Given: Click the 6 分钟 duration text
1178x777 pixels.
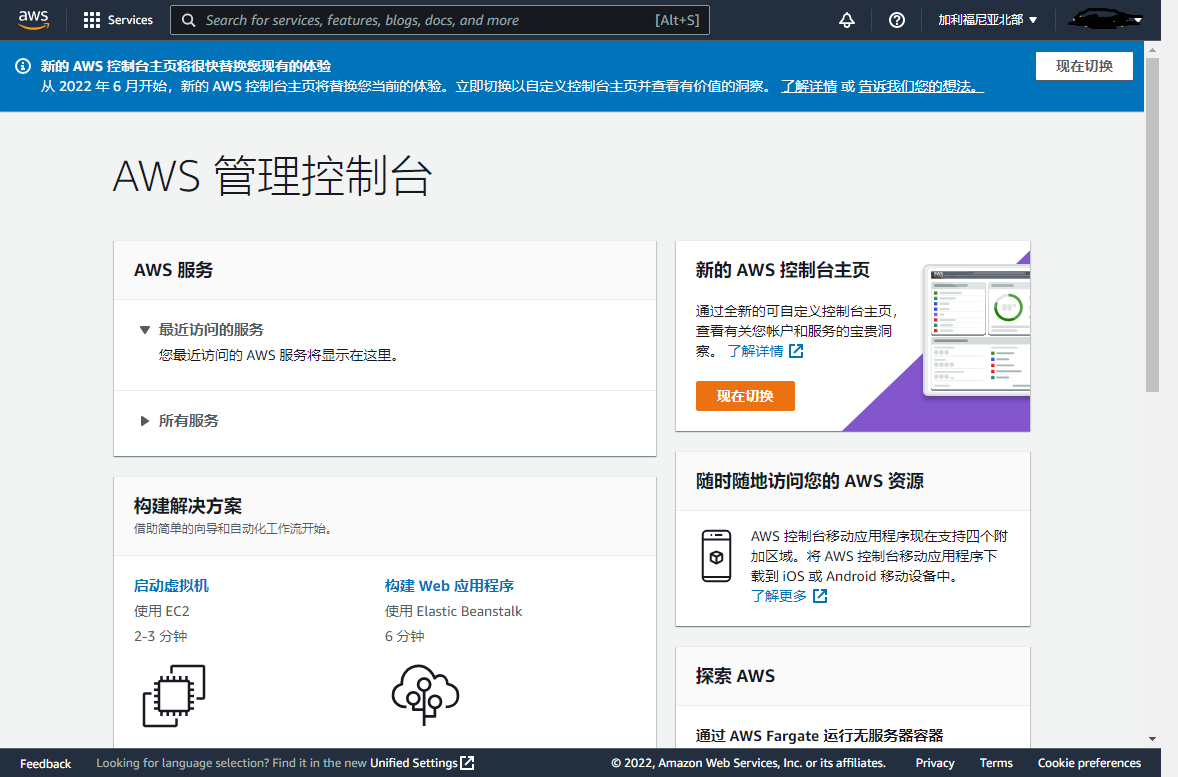Looking at the screenshot, I should point(404,636).
